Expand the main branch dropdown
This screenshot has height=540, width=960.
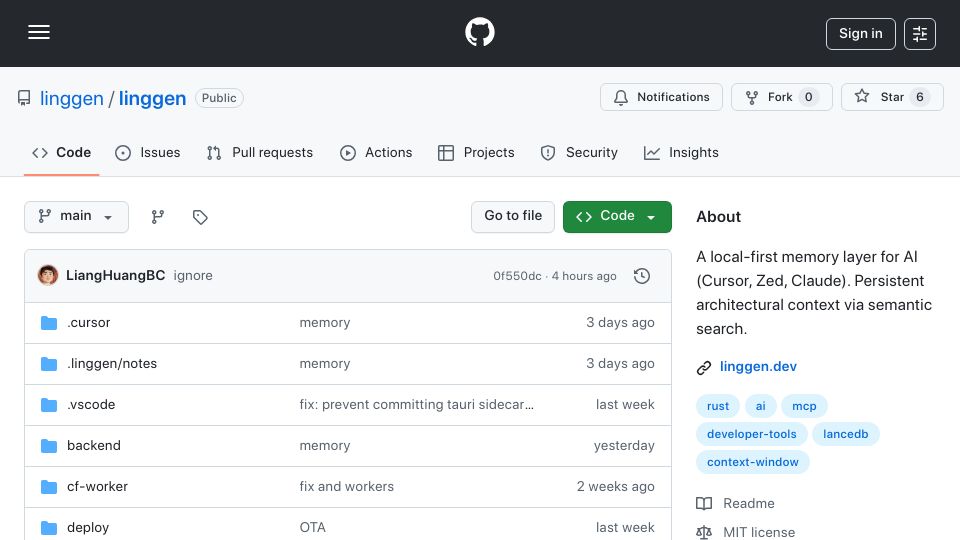point(77,217)
